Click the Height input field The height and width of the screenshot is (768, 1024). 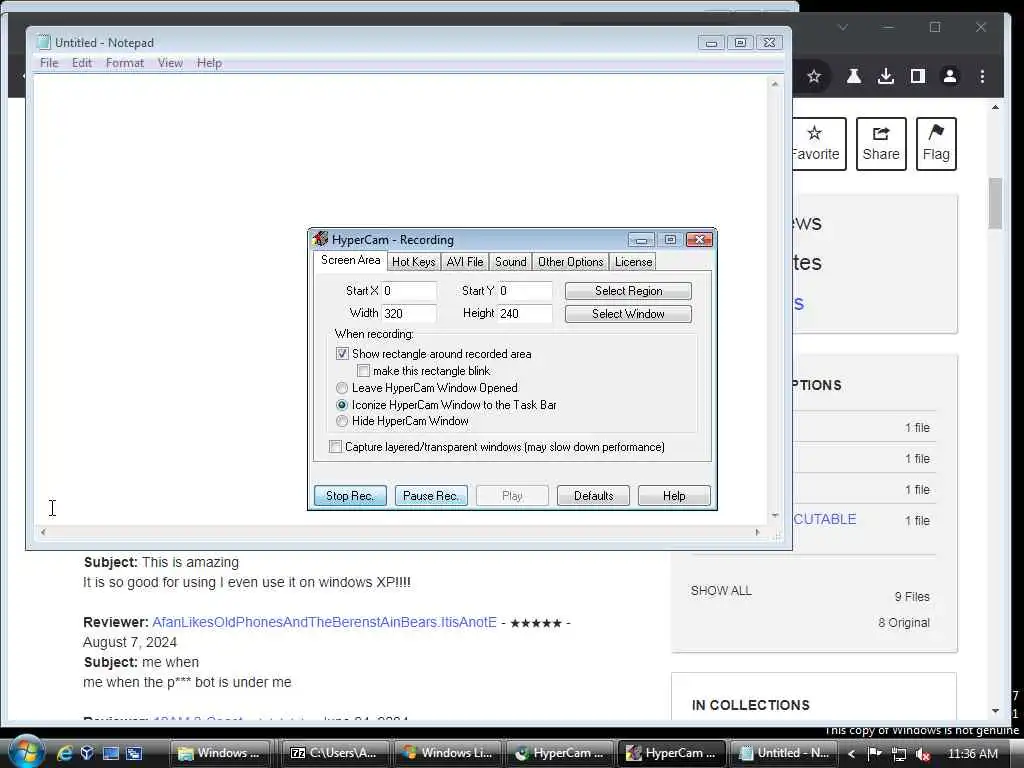(x=525, y=313)
